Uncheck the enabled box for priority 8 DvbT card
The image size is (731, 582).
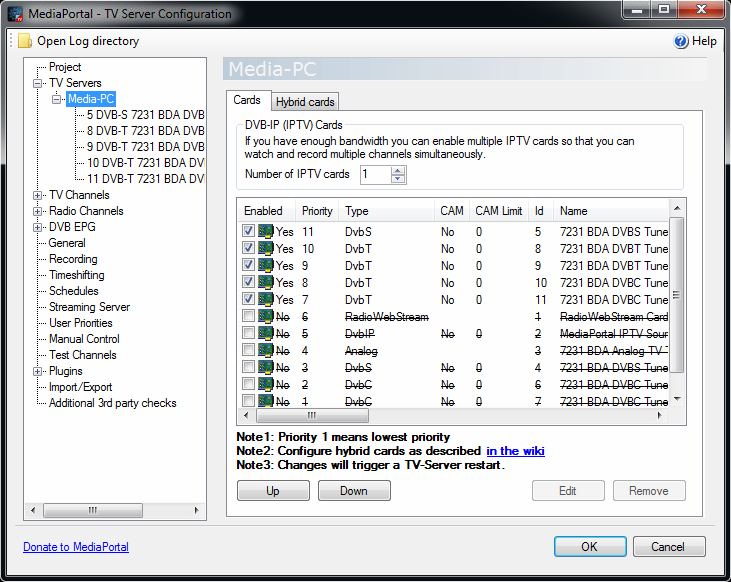pos(248,282)
